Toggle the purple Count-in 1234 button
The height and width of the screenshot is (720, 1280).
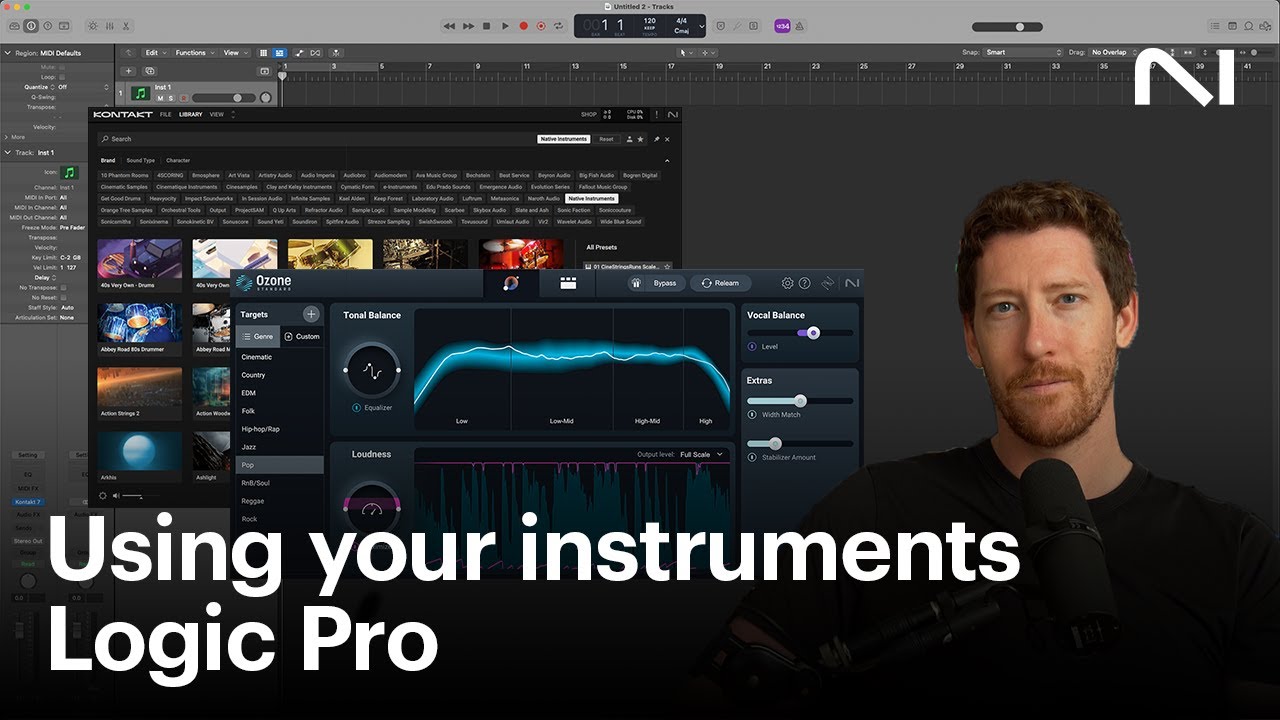pos(782,26)
